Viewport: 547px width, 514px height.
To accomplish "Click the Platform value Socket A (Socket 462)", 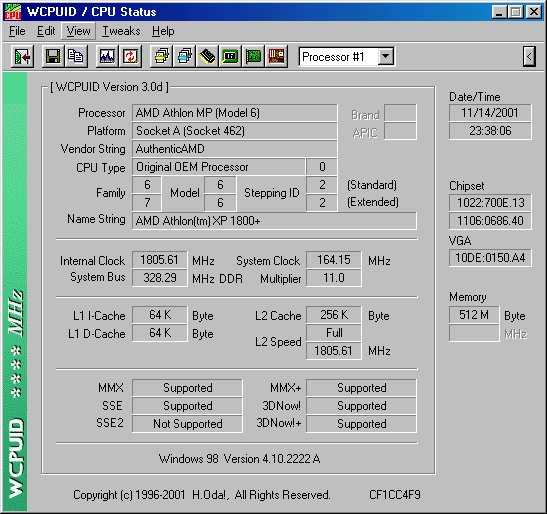I will pos(234,131).
